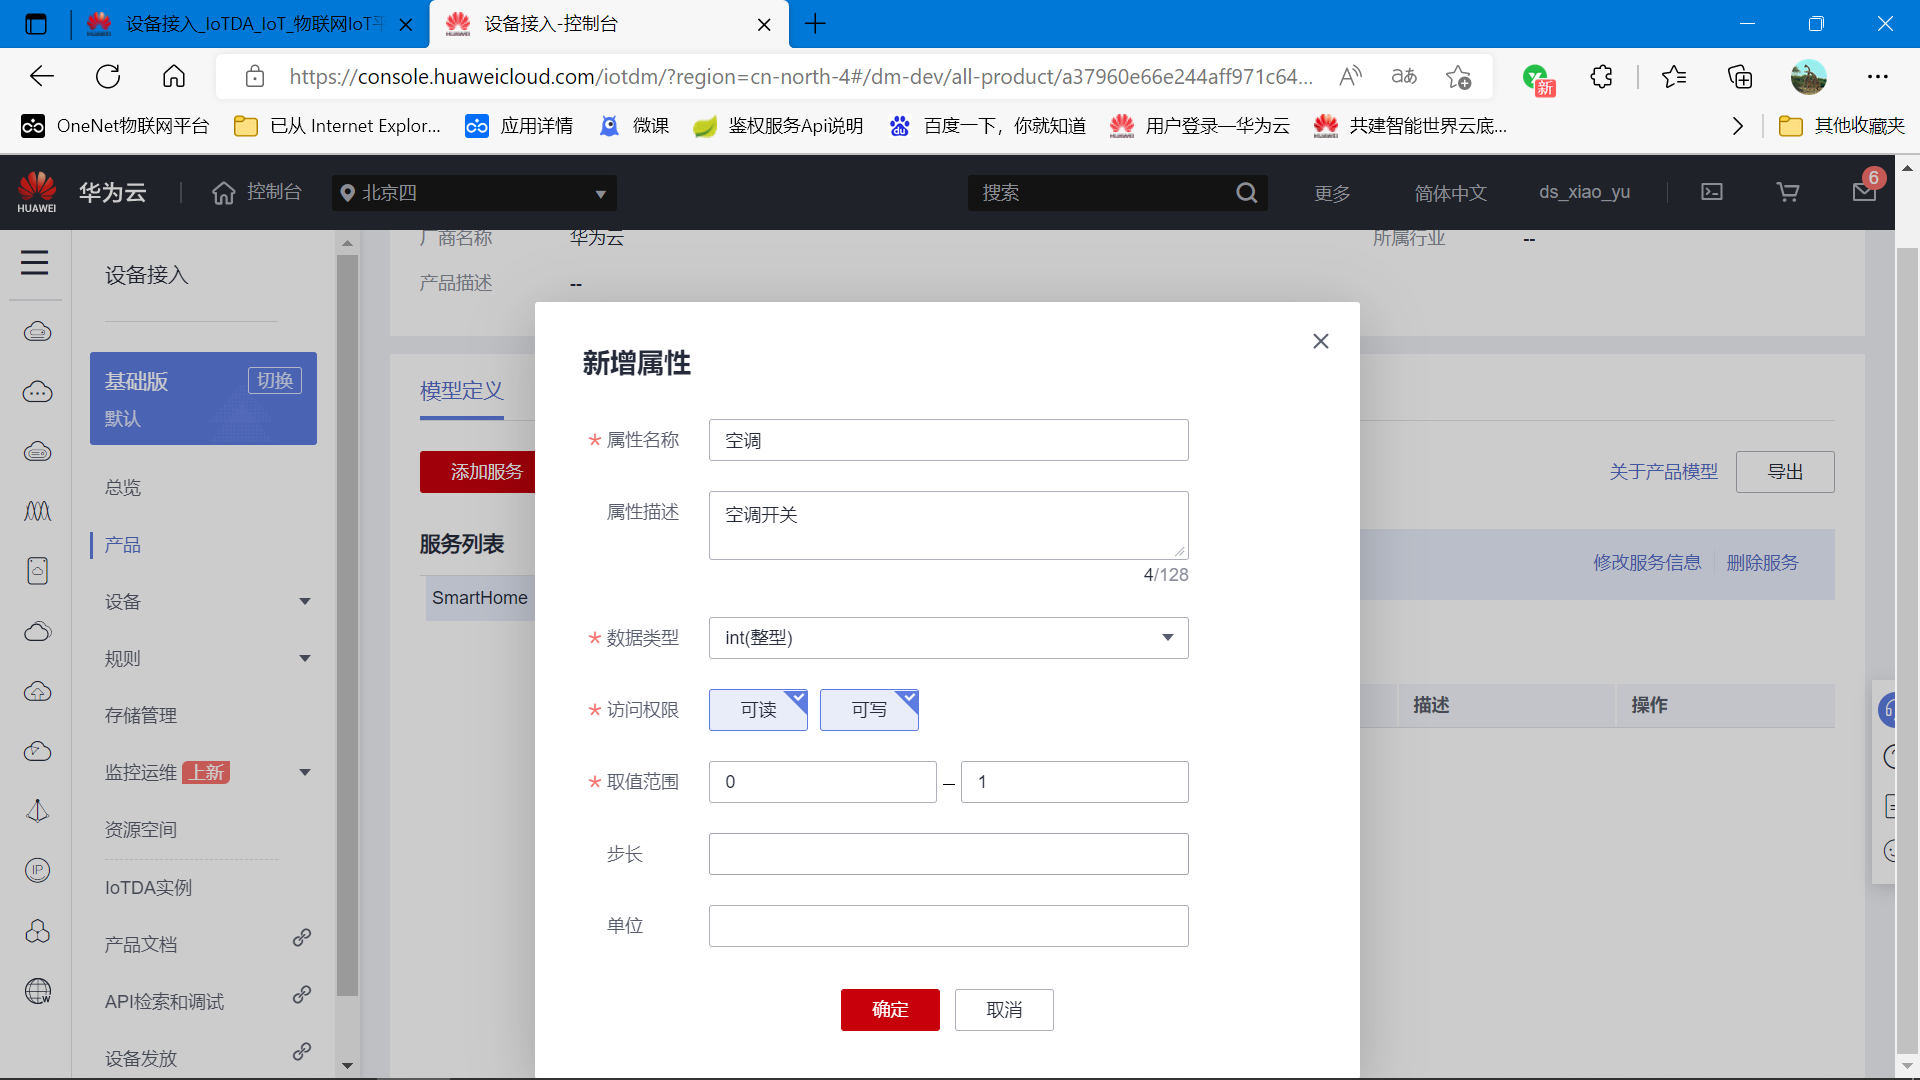
Task: Click the red 确定 button
Action: 890,1010
